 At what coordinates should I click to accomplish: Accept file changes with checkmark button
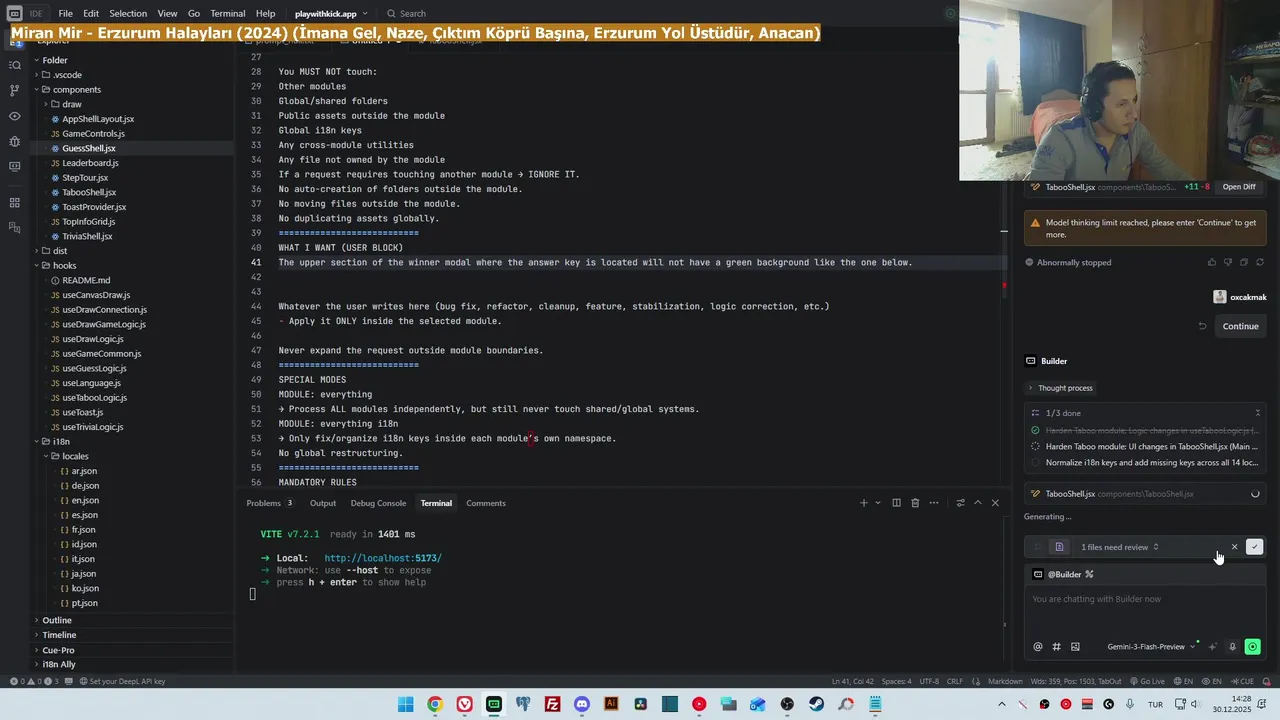1254,547
